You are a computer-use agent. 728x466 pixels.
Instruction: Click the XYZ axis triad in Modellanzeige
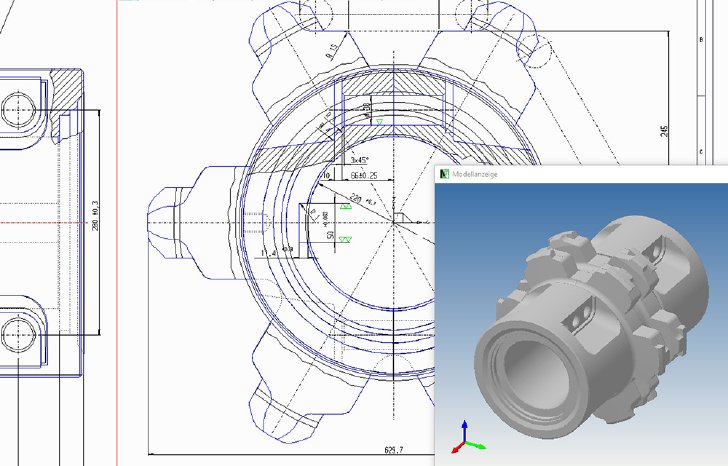pos(468,438)
